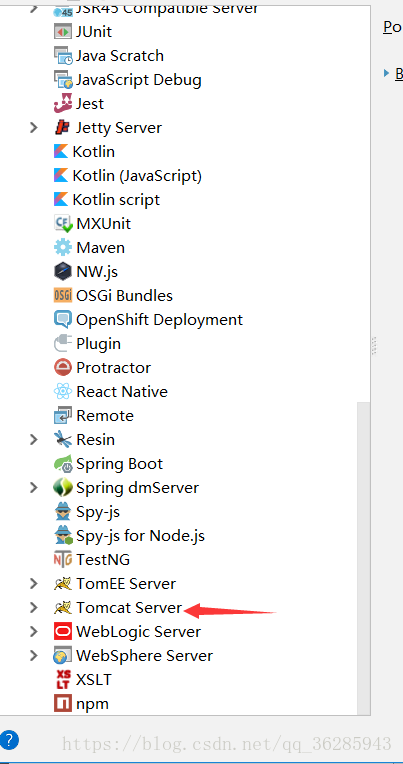The width and height of the screenshot is (403, 764).
Task: Select the "OpenShift Deployment" text label
Action: [x=159, y=320]
